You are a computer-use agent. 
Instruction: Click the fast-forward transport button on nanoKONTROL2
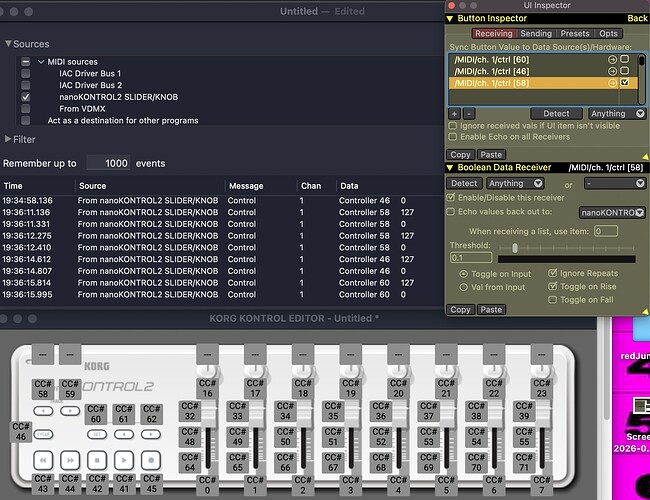click(x=70, y=460)
